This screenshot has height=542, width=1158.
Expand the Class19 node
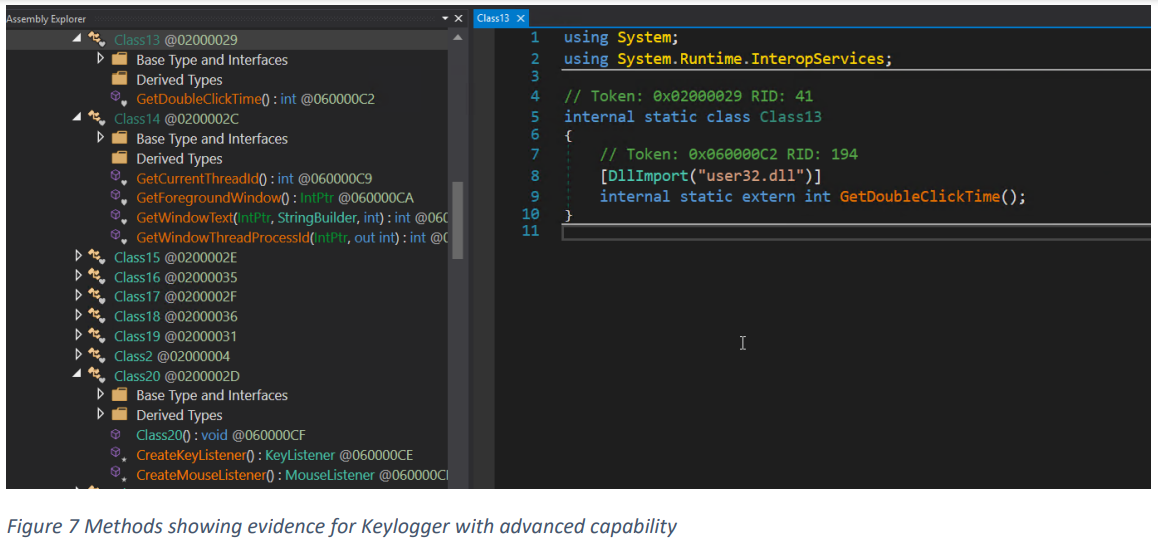[78, 335]
